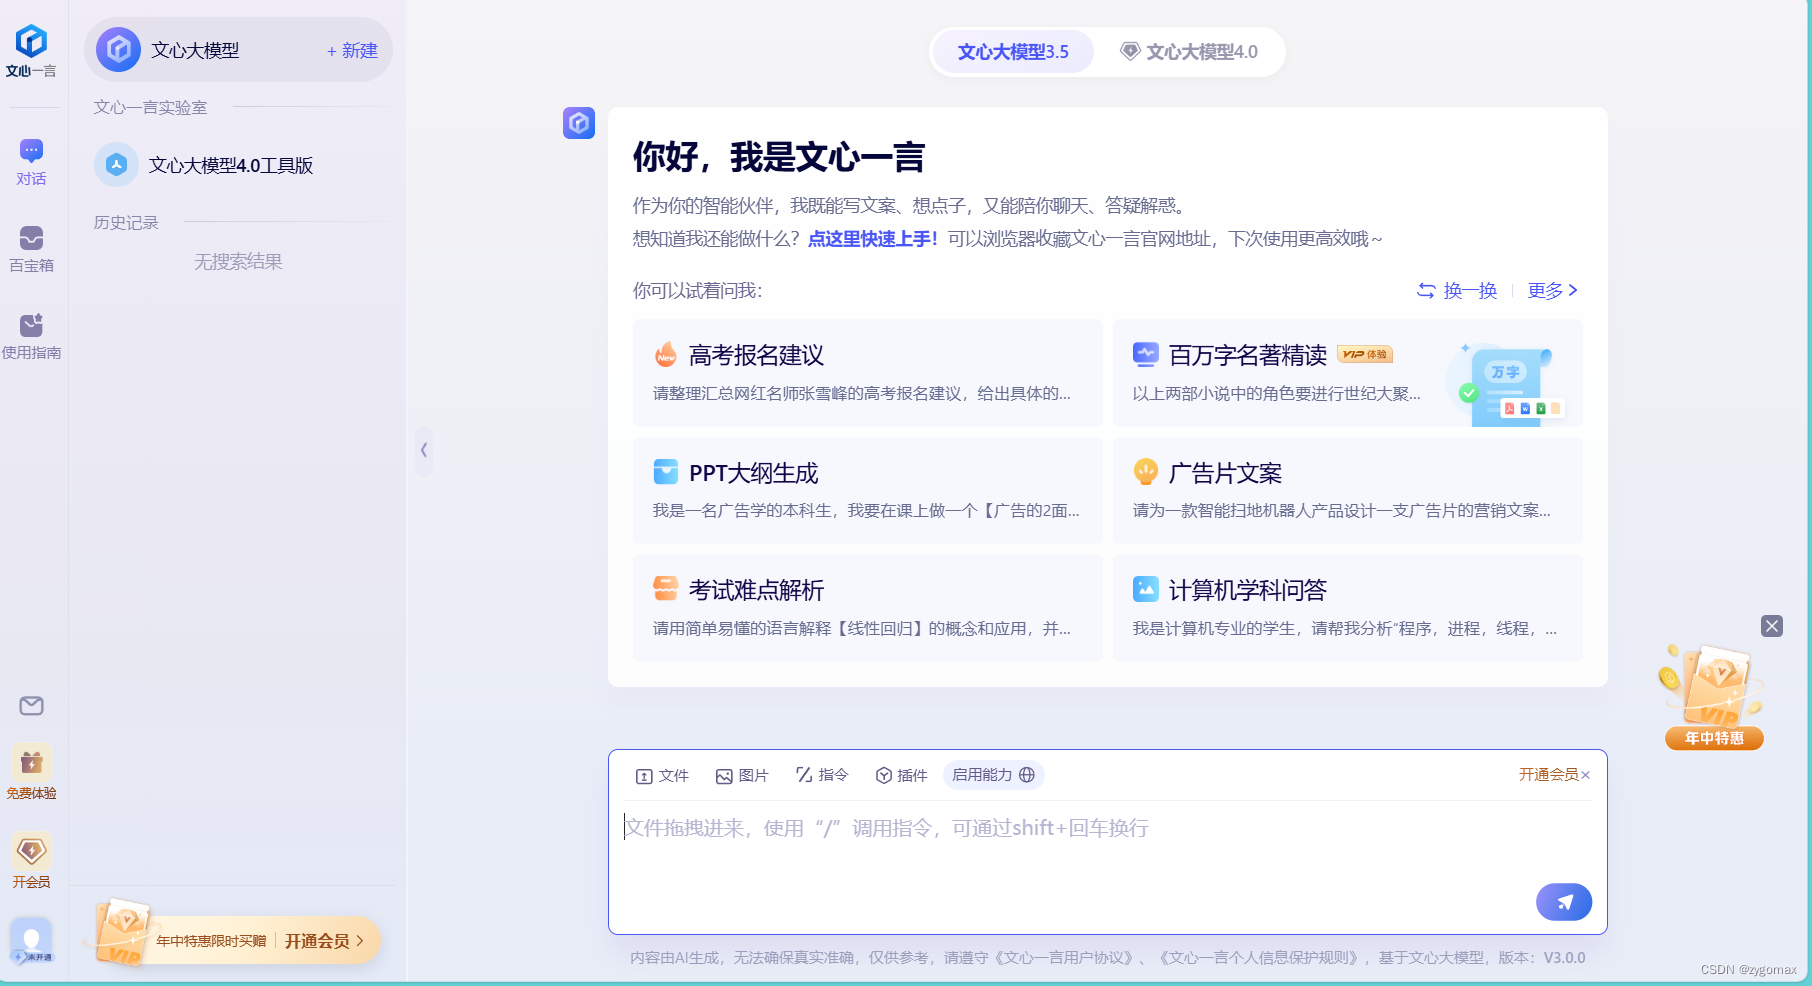Open the 文心一言用户协议 link
Screen dimensions: 1812x986
tap(1067, 958)
